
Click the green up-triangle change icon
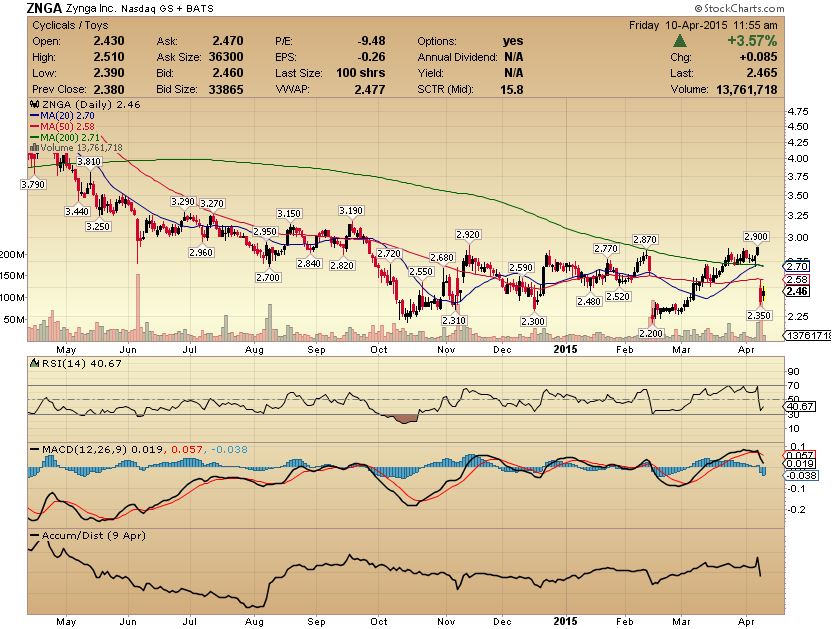click(679, 41)
